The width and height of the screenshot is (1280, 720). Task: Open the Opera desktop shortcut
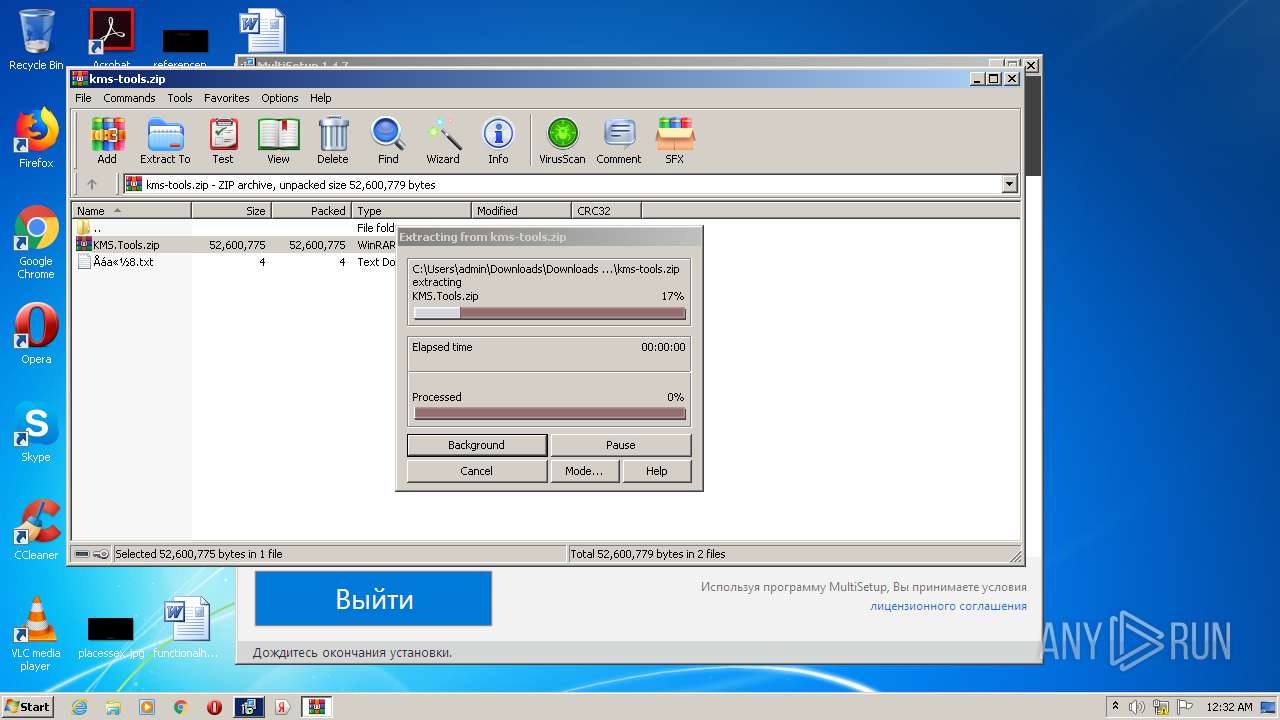coord(36,334)
